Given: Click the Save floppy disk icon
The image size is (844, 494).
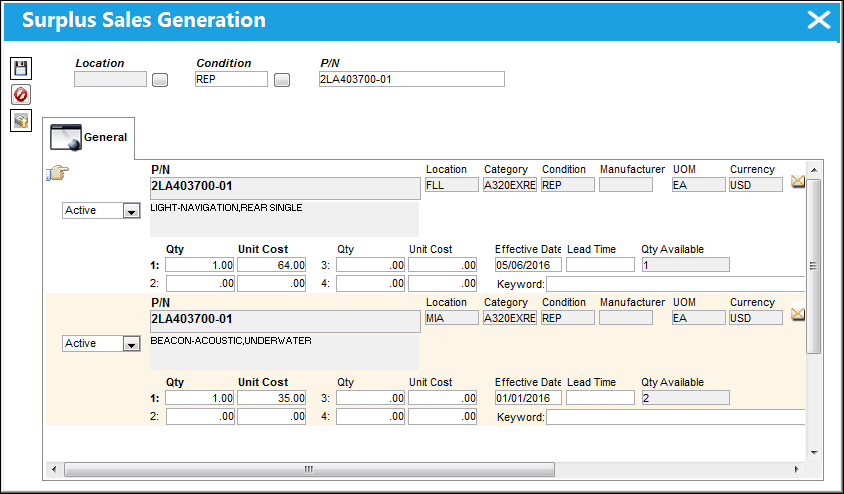Looking at the screenshot, I should (21, 68).
